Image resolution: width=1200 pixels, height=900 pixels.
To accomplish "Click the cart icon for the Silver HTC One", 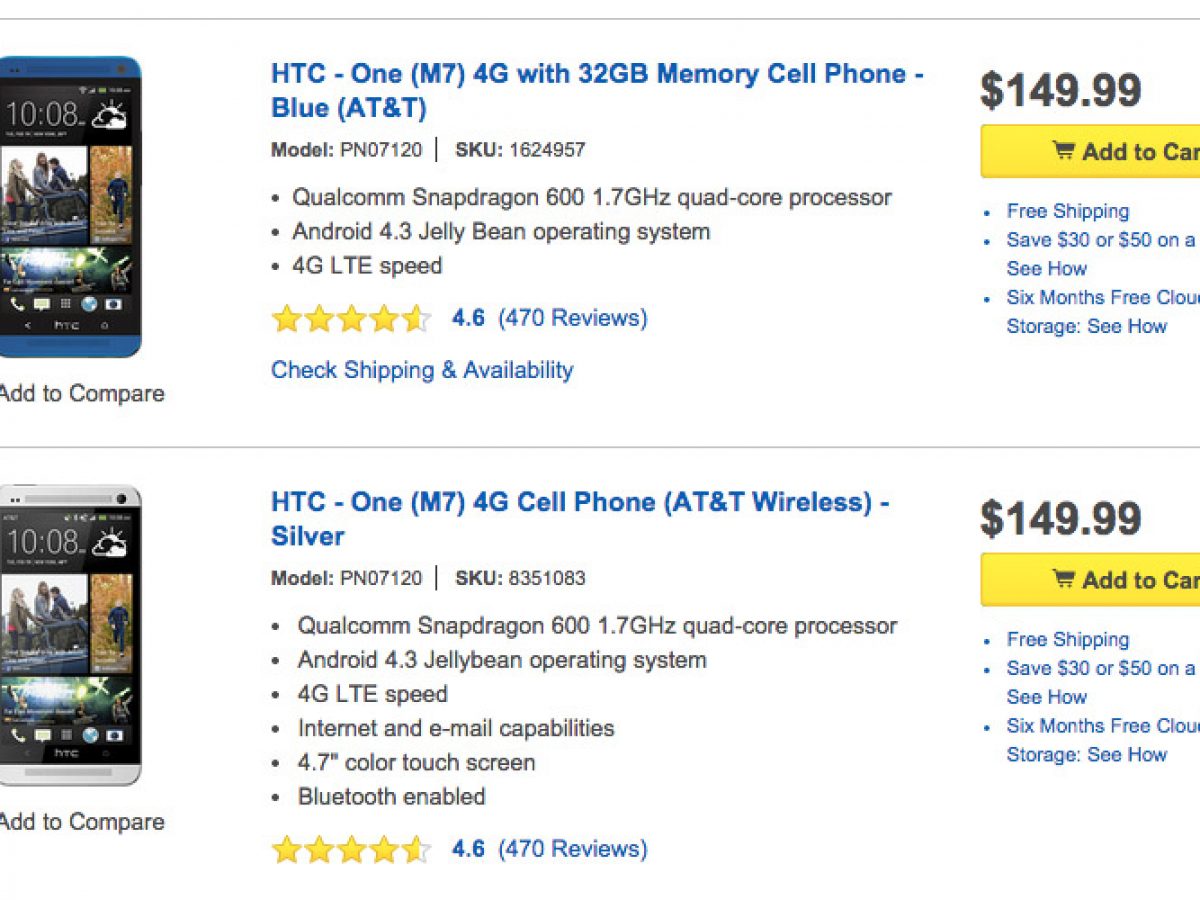I will click(x=1063, y=579).
